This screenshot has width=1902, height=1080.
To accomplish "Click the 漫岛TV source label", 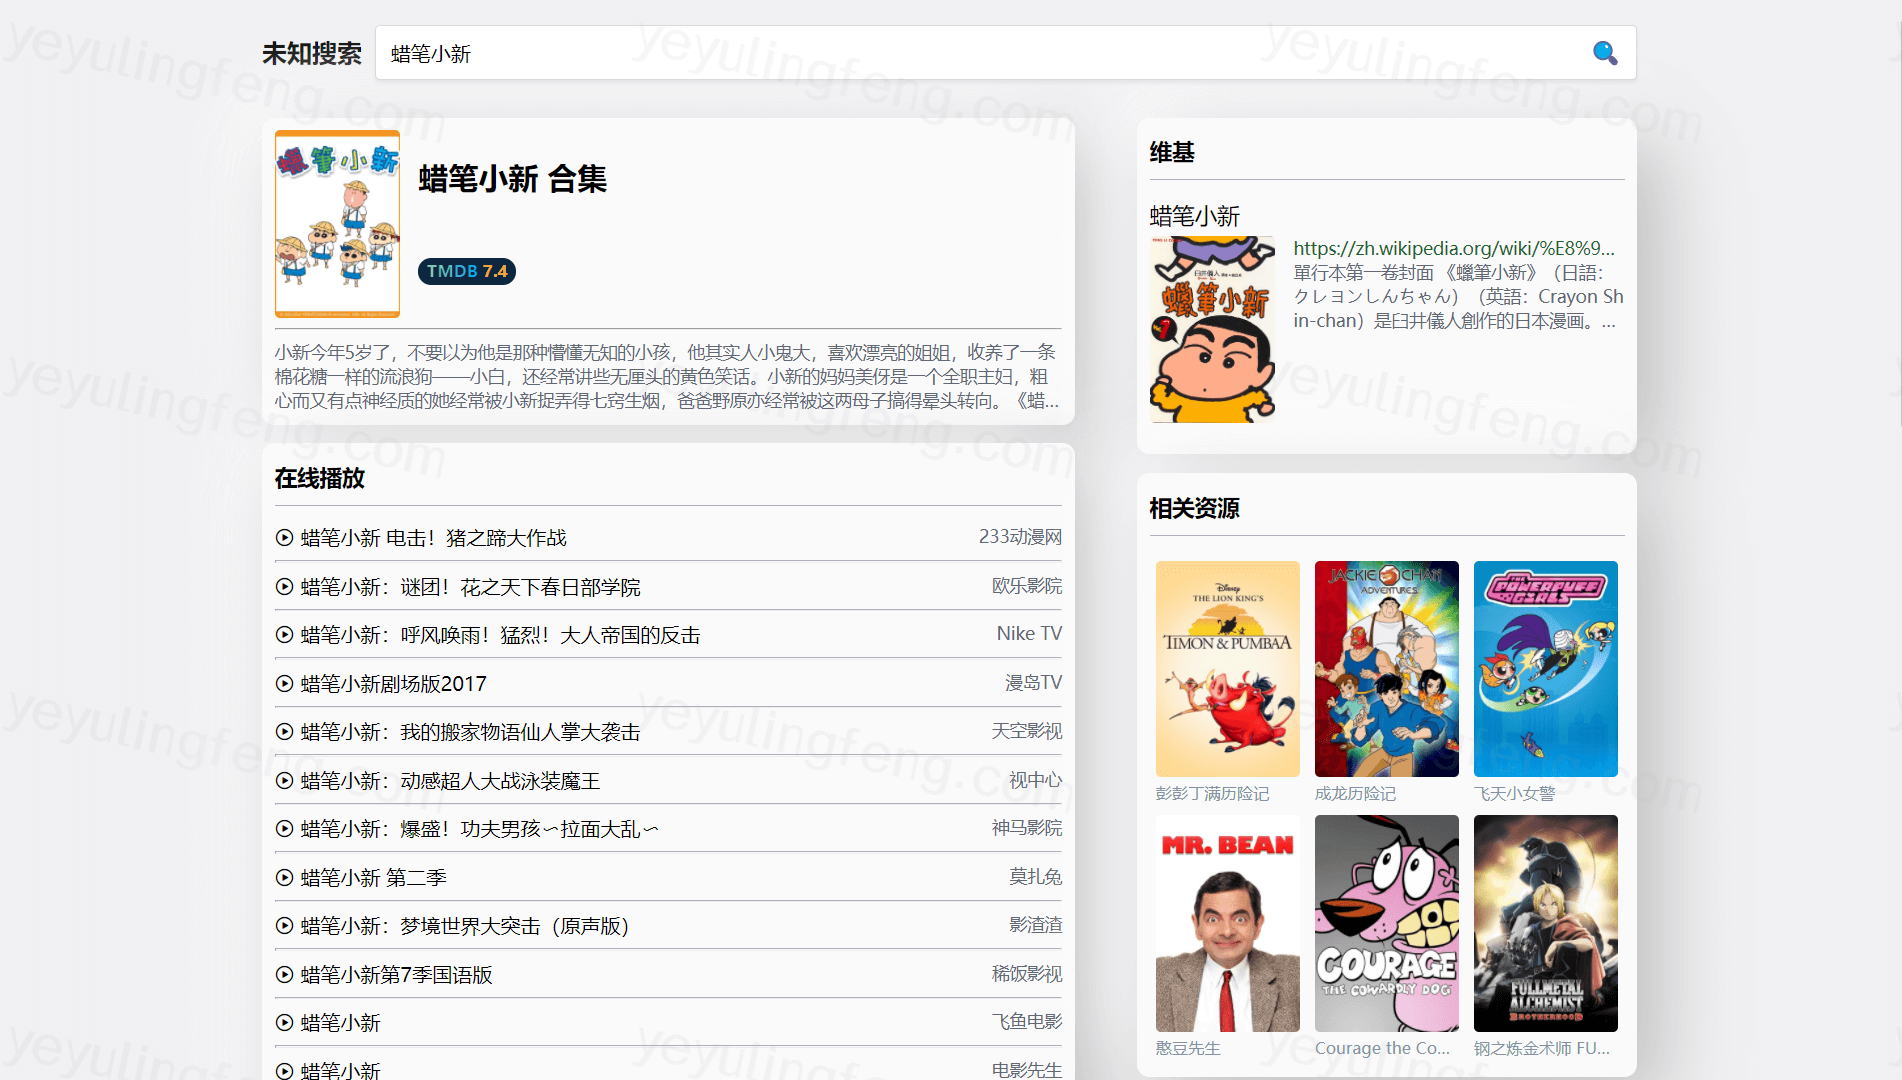I will tap(1033, 683).
